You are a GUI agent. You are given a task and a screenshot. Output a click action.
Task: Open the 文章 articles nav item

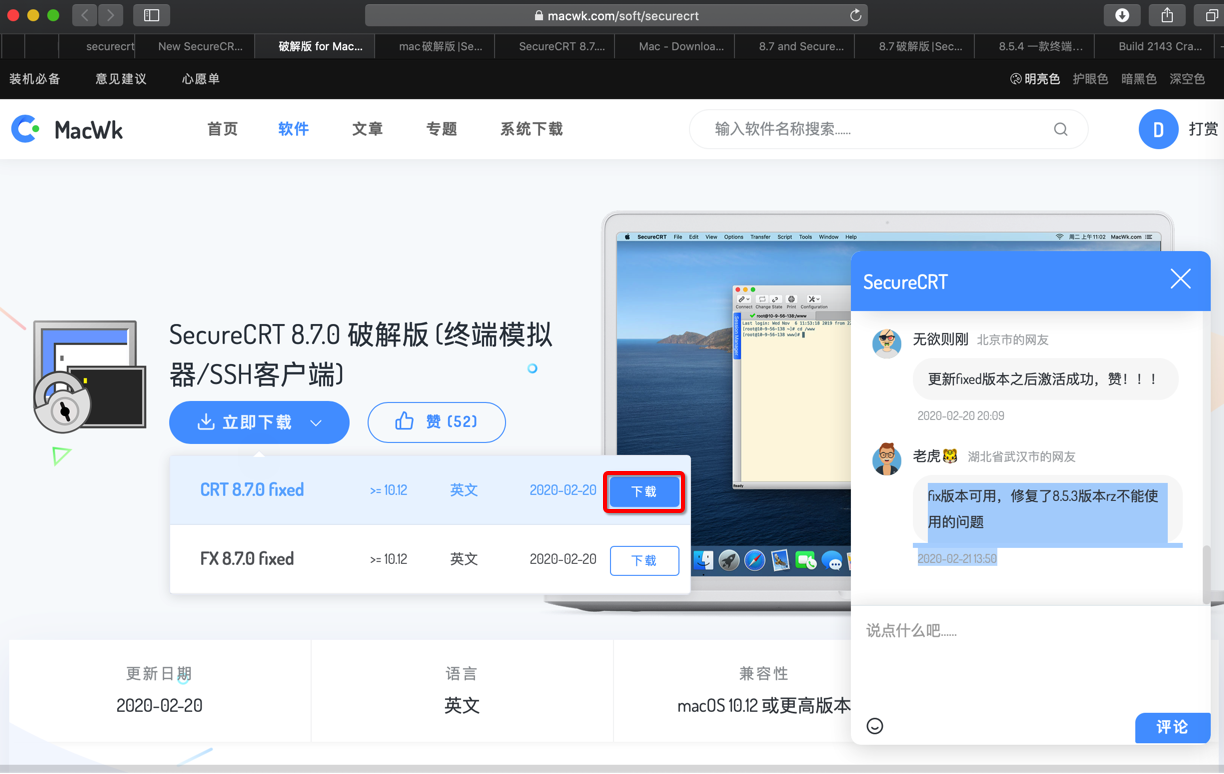click(x=367, y=129)
